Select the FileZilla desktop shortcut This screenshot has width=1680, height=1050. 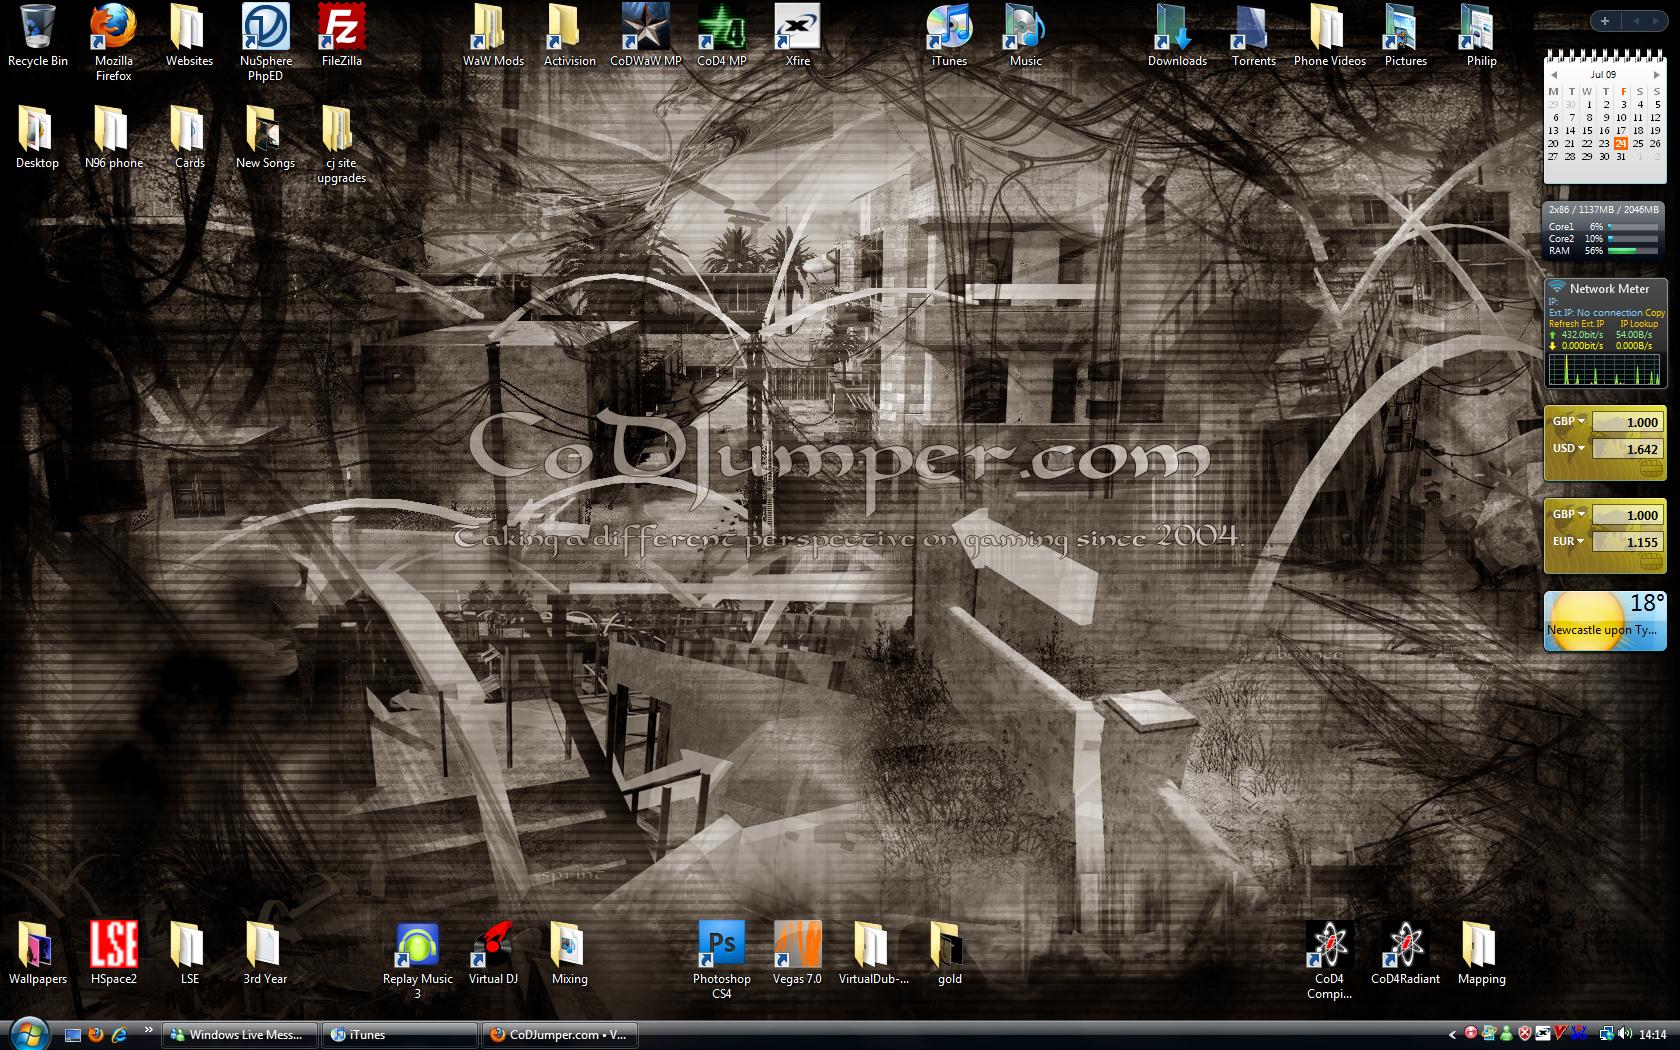pyautogui.click(x=341, y=36)
